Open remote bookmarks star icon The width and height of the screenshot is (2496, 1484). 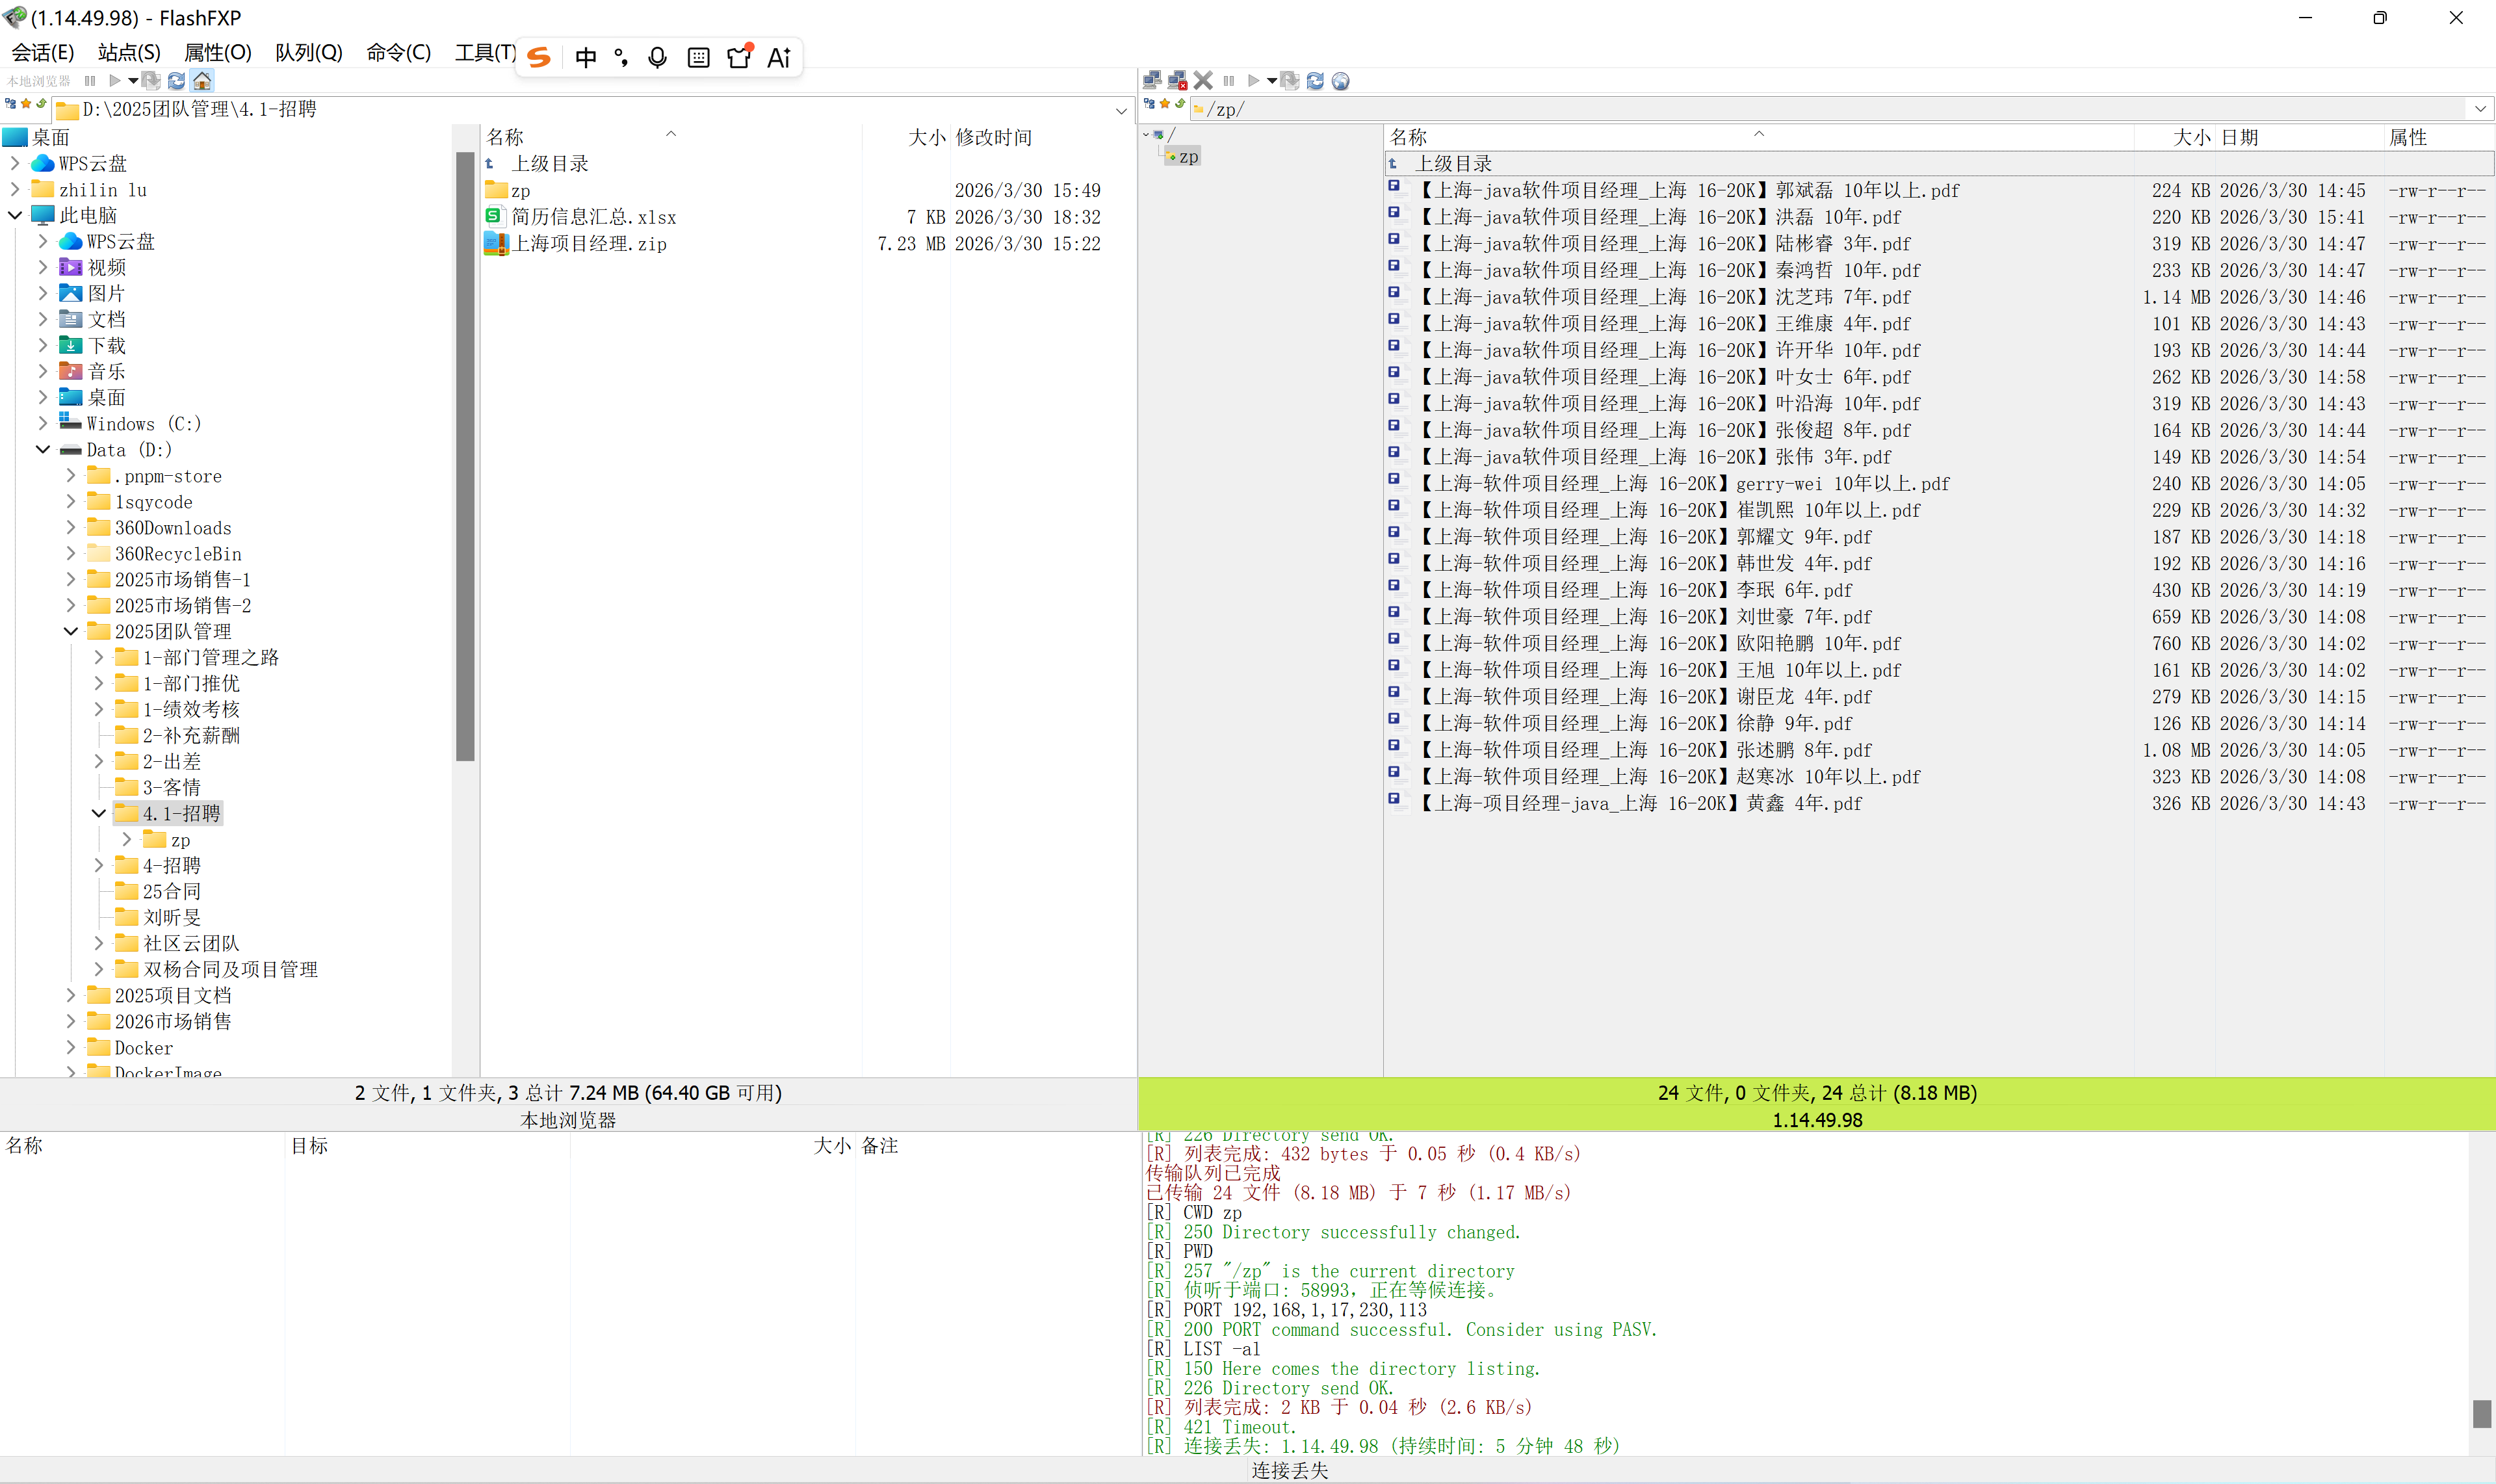[x=1165, y=103]
